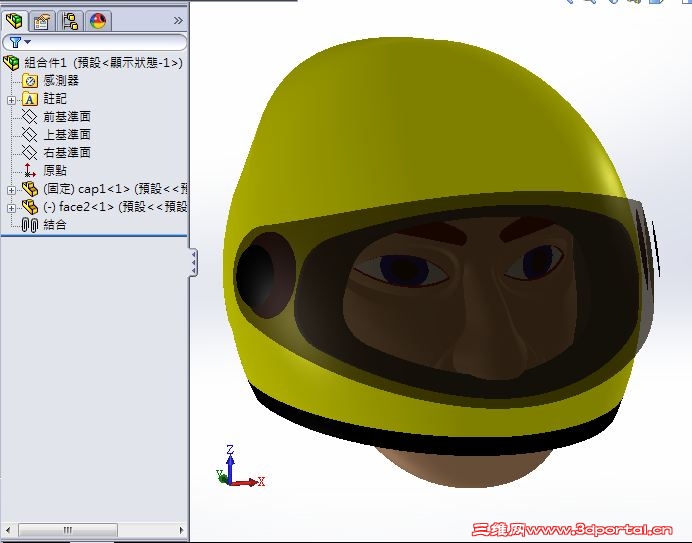Select the 結合 mates folder

pos(55,225)
